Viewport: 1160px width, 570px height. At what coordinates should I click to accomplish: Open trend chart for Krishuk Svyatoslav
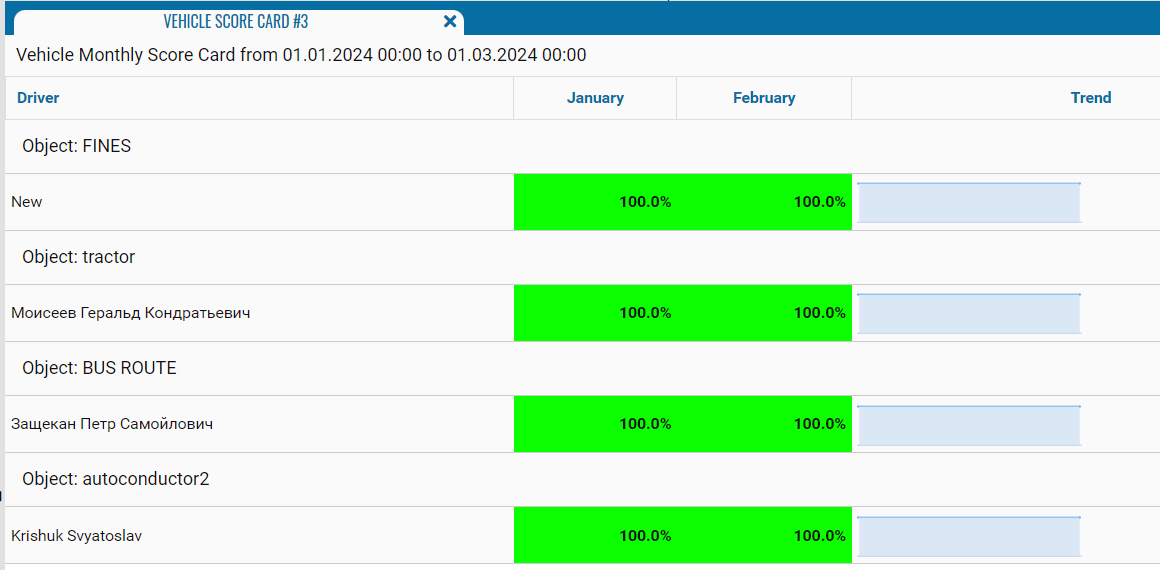[x=969, y=536]
